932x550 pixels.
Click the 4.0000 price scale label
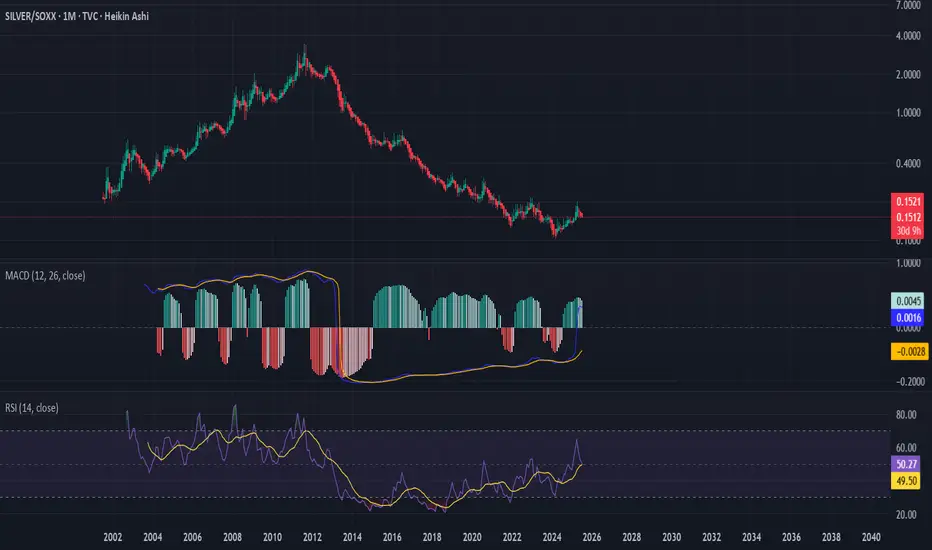click(x=908, y=36)
